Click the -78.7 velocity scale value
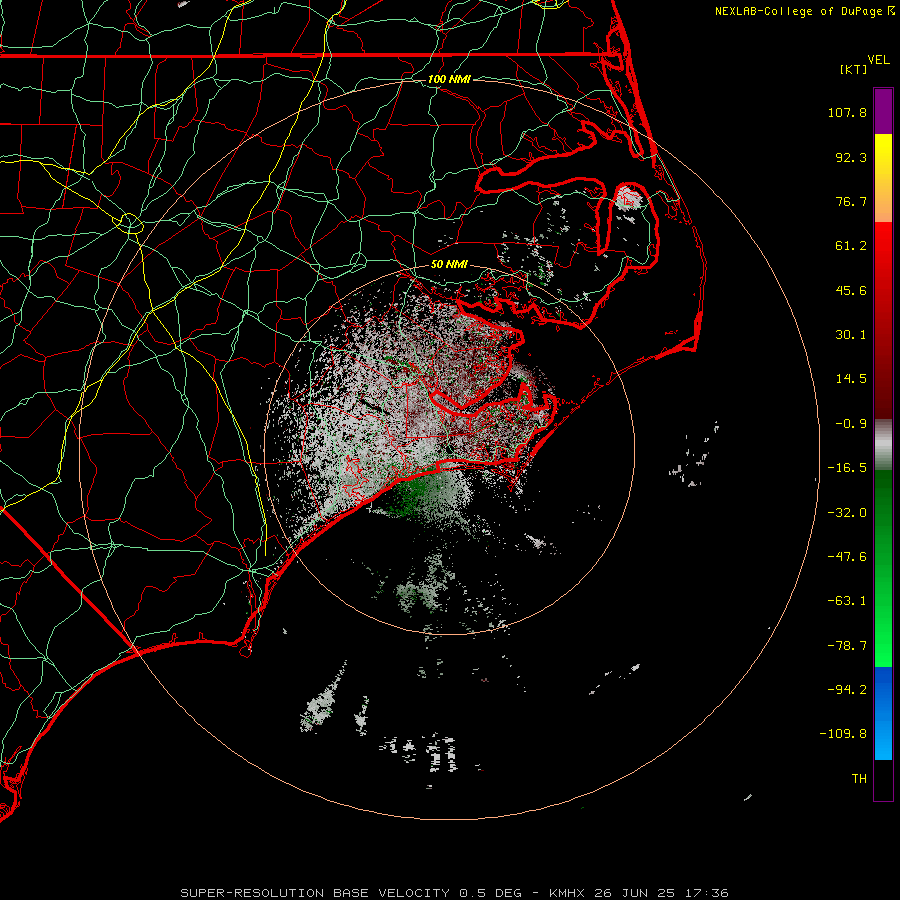Image resolution: width=900 pixels, height=900 pixels. click(847, 646)
